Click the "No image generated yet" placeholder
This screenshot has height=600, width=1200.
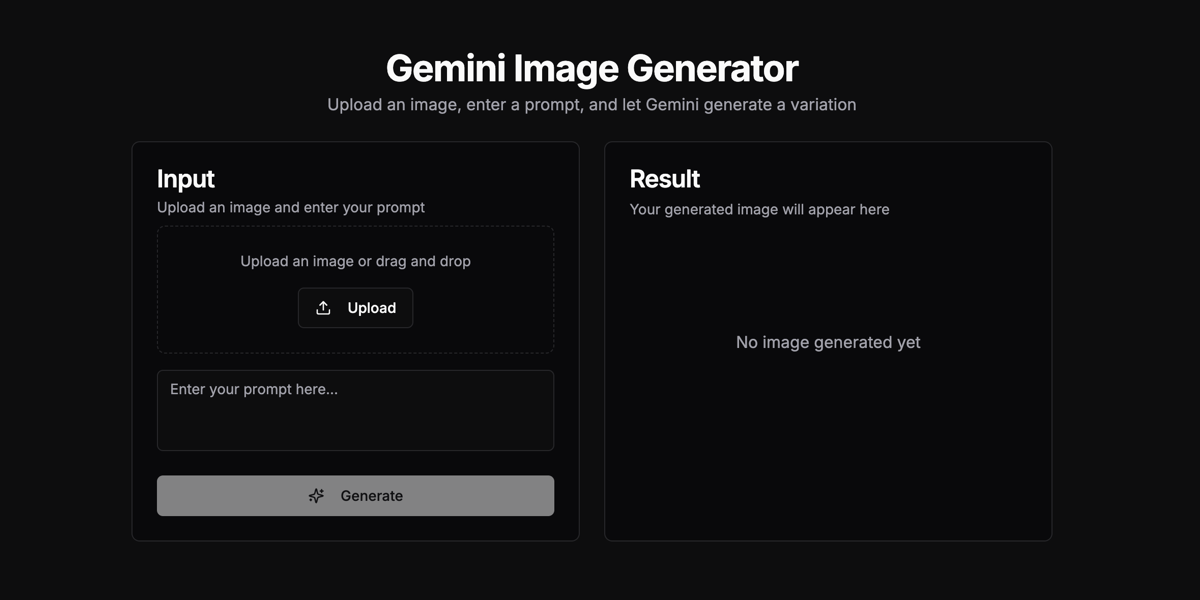pos(828,342)
